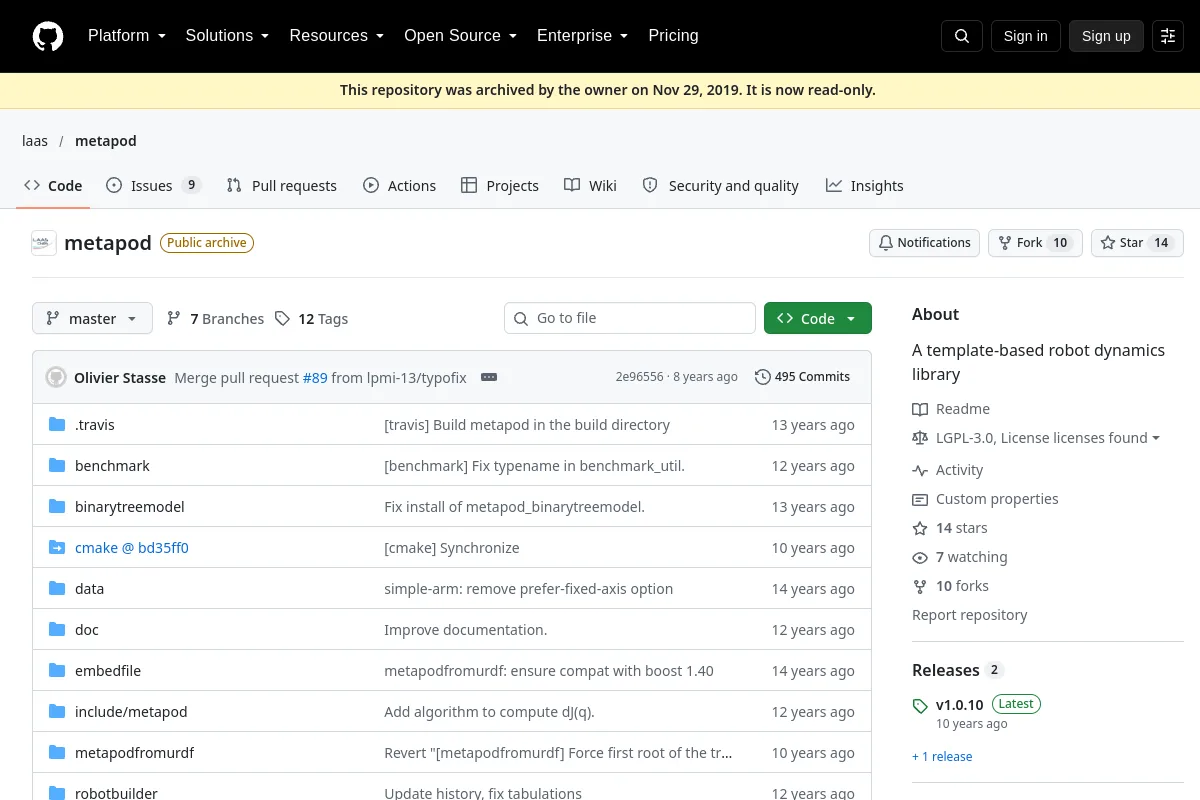
Task: Open the metapod breadcrumb link
Action: point(106,141)
